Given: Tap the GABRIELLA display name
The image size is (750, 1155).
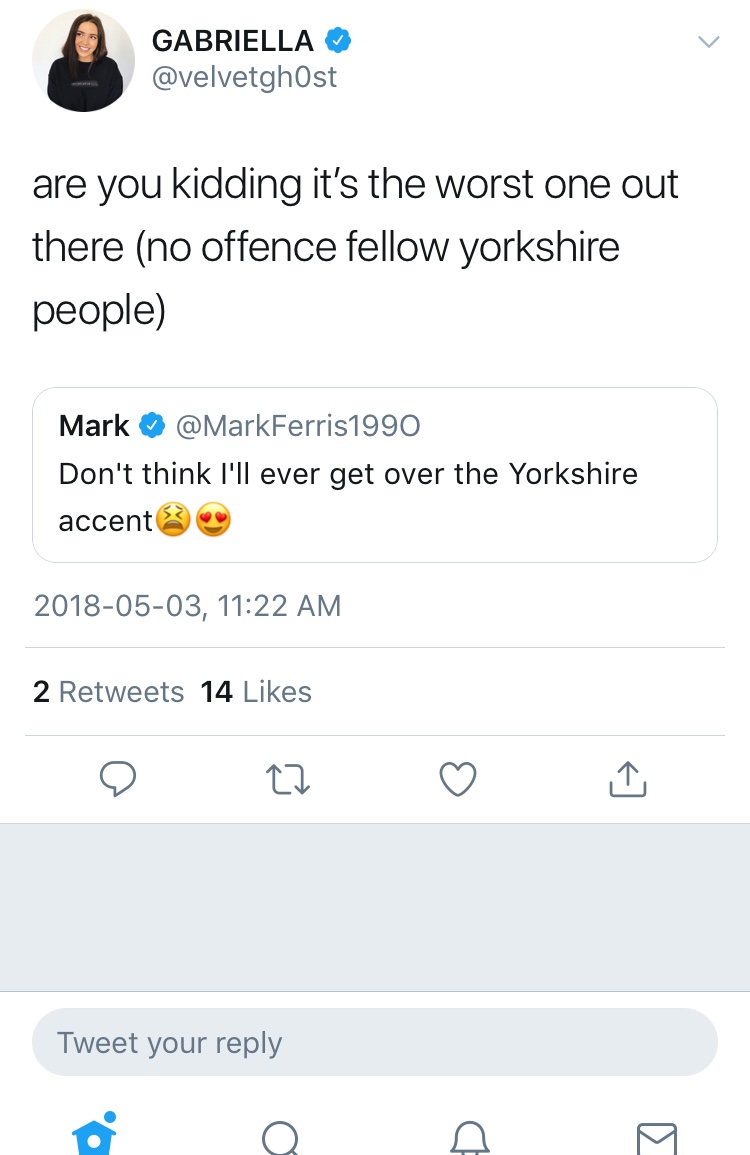Looking at the screenshot, I should pos(232,41).
